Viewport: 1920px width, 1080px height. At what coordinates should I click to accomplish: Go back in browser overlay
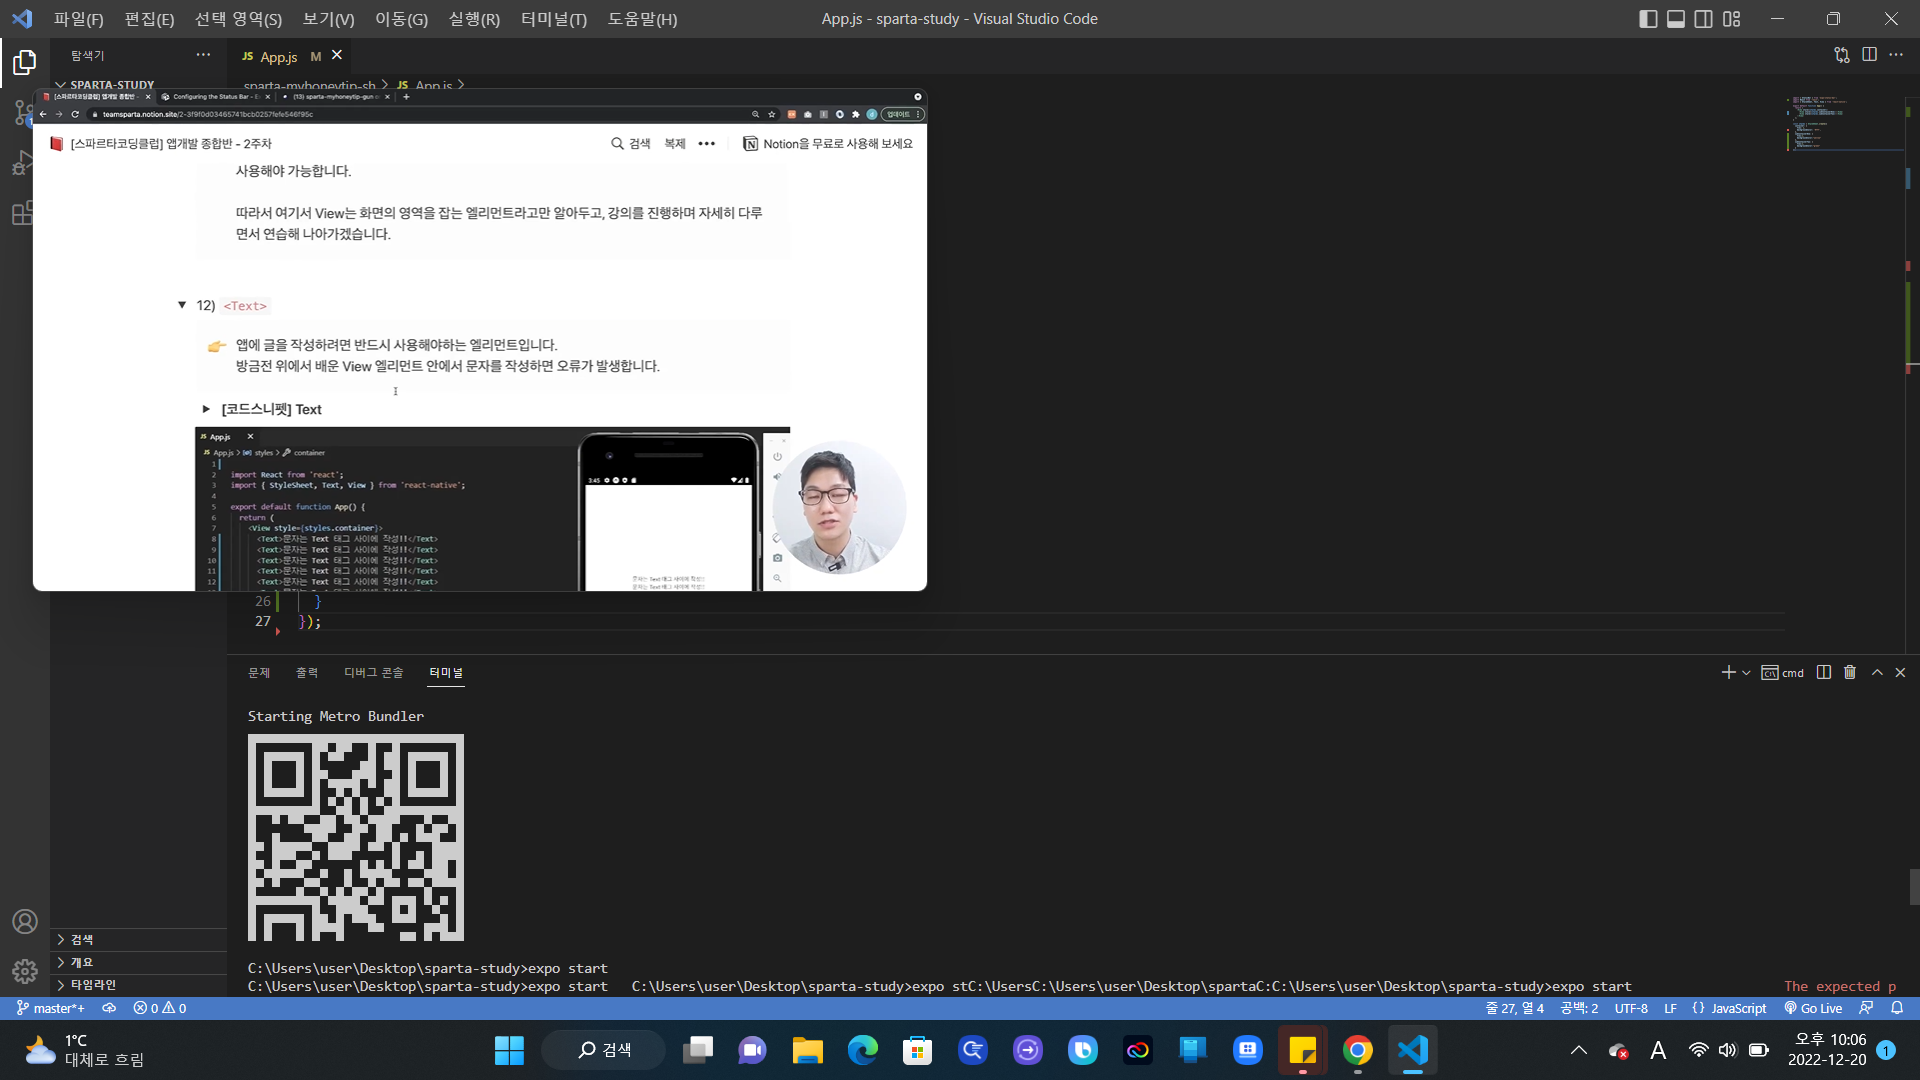[43, 114]
